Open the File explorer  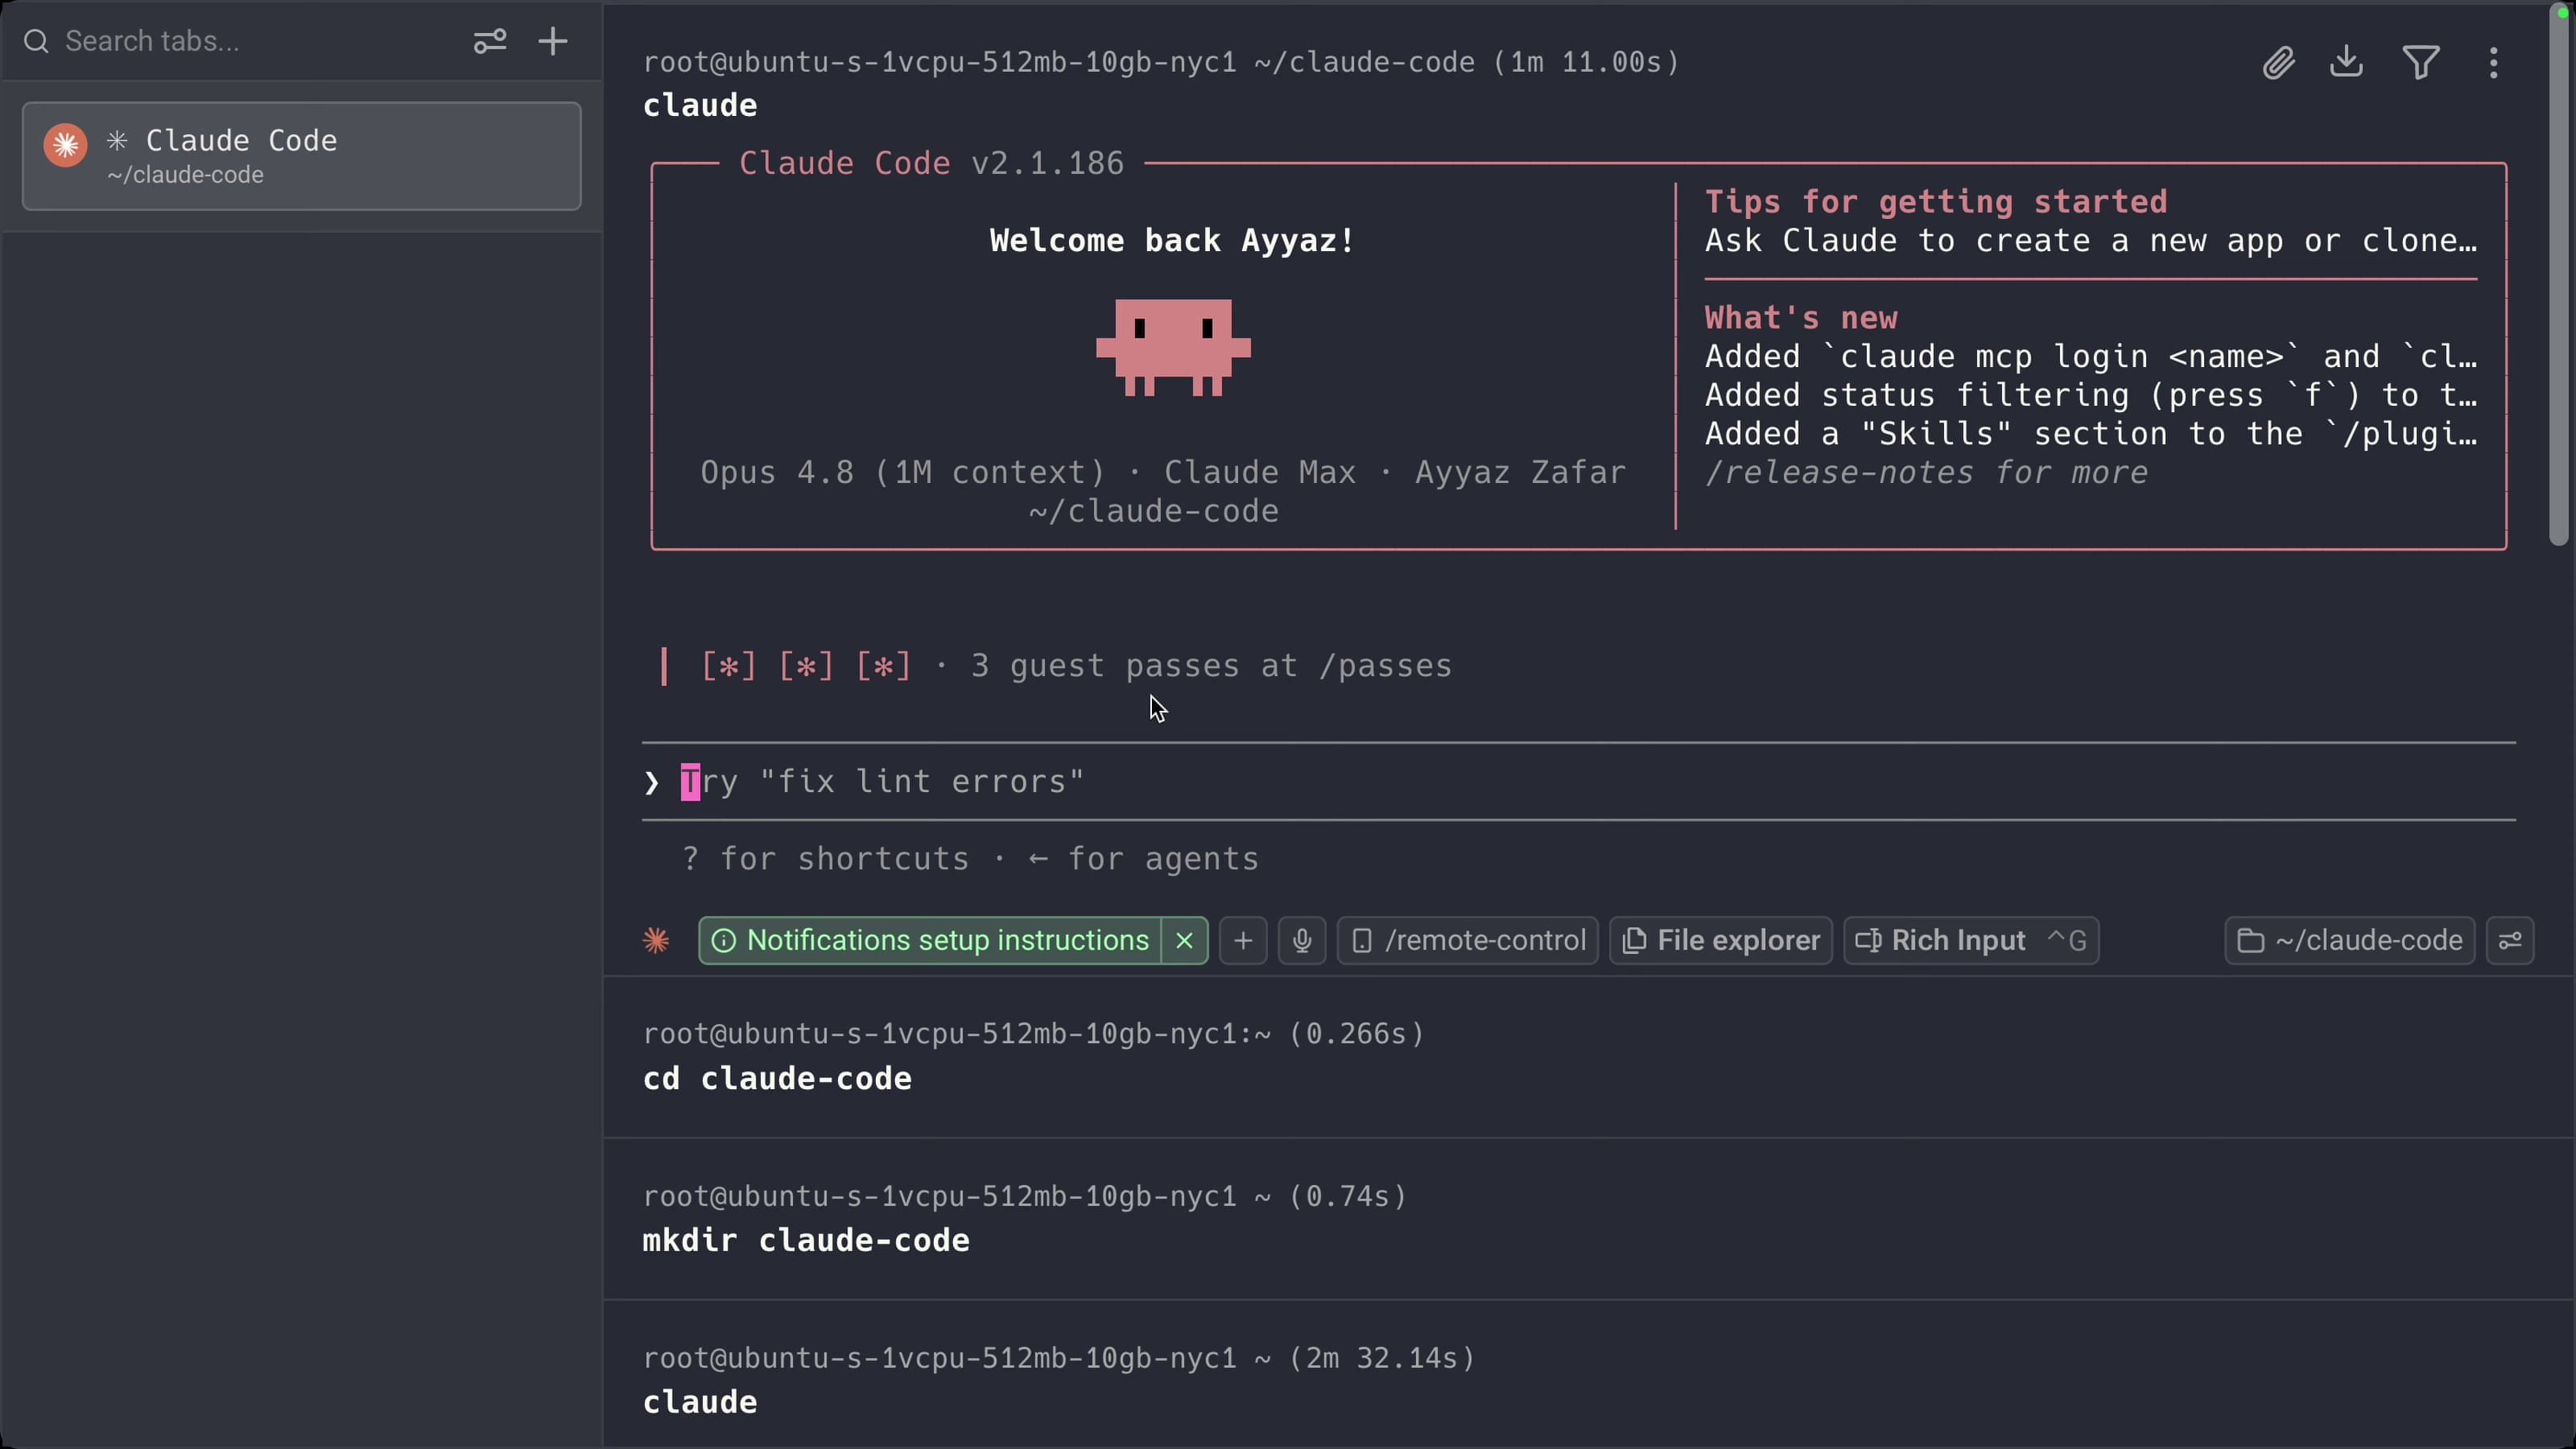pos(1721,940)
